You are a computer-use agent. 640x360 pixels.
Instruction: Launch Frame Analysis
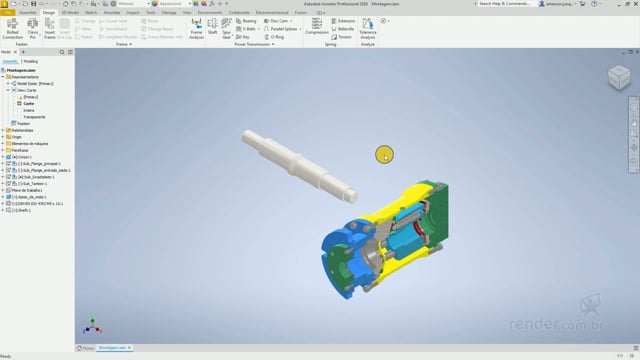[x=196, y=28]
